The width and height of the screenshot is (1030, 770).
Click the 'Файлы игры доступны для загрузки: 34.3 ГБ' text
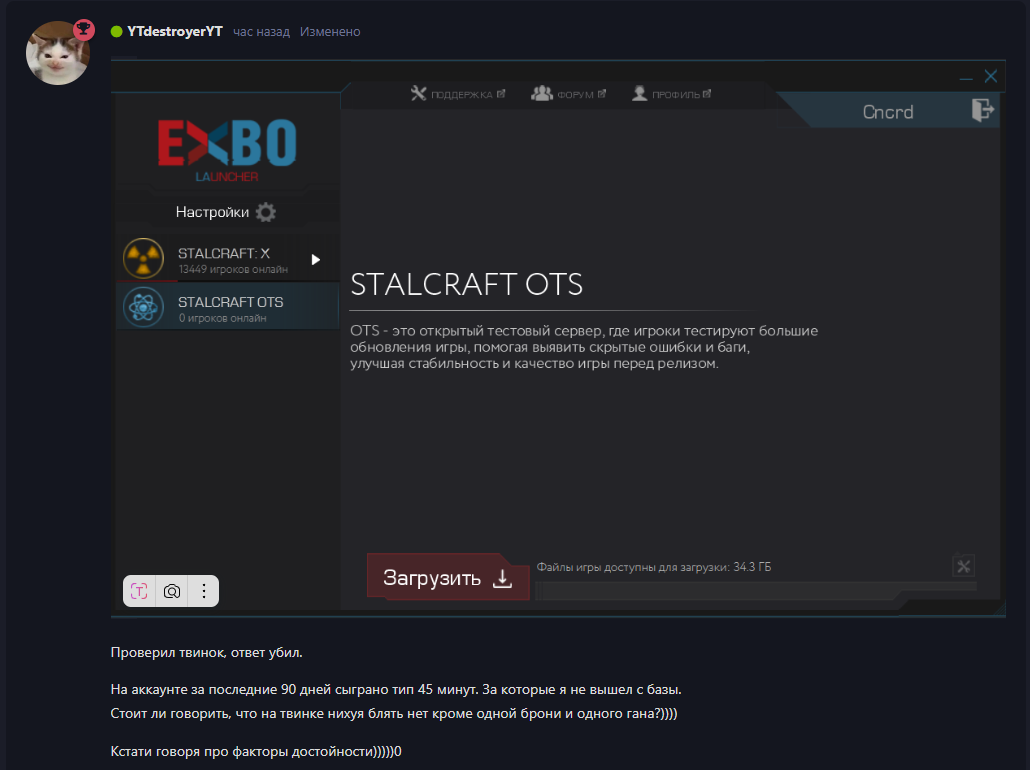[654, 567]
